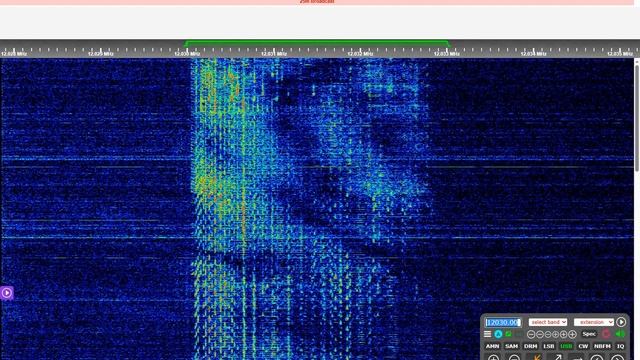Click the smallest plus frequency step button
This screenshot has height=360, width=640.
coord(556,334)
